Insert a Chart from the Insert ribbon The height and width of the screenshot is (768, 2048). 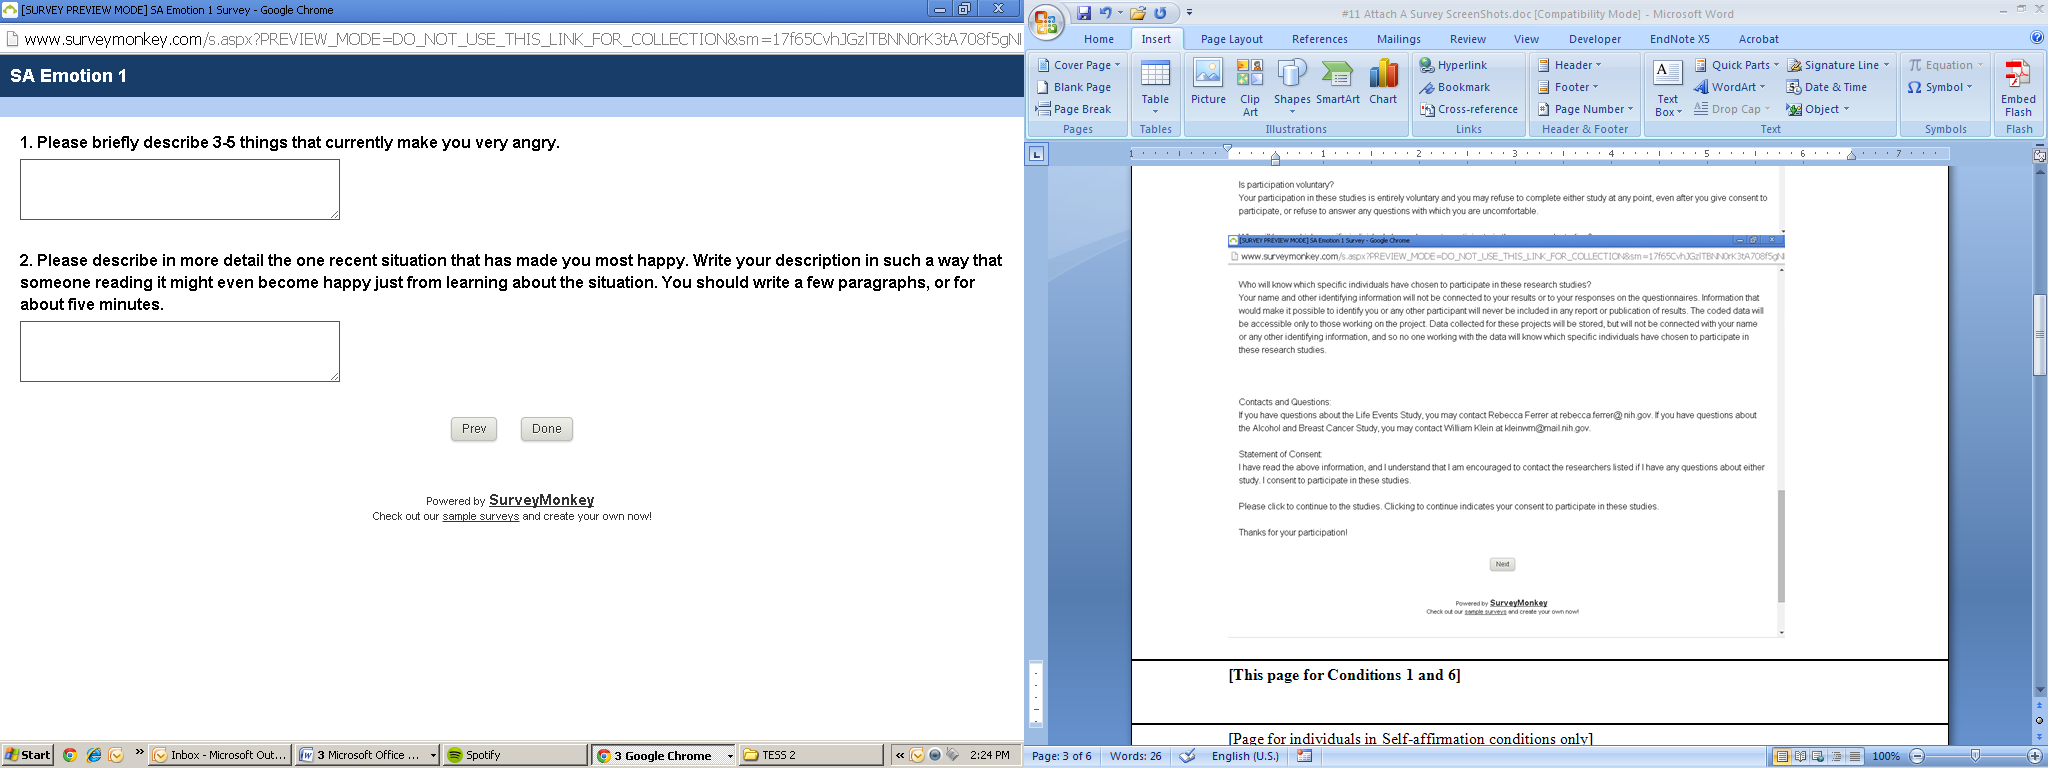[x=1383, y=82]
